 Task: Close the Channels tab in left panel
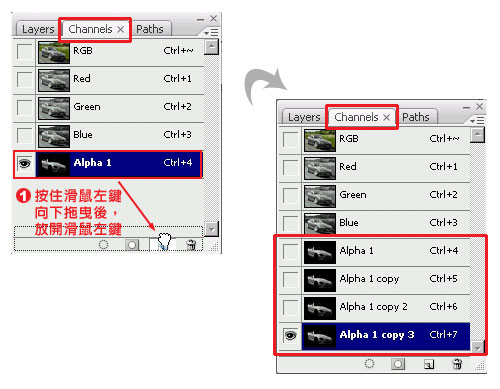coord(121,30)
